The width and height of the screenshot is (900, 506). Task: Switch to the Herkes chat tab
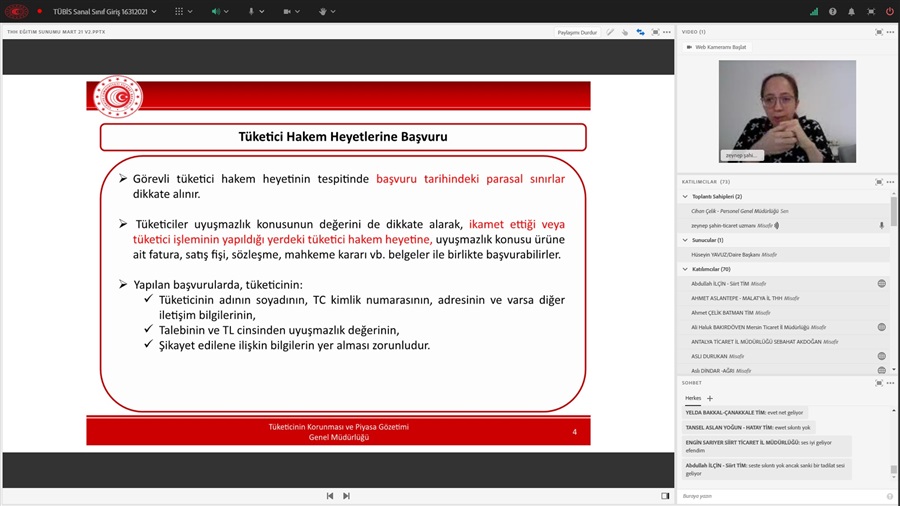click(x=693, y=398)
